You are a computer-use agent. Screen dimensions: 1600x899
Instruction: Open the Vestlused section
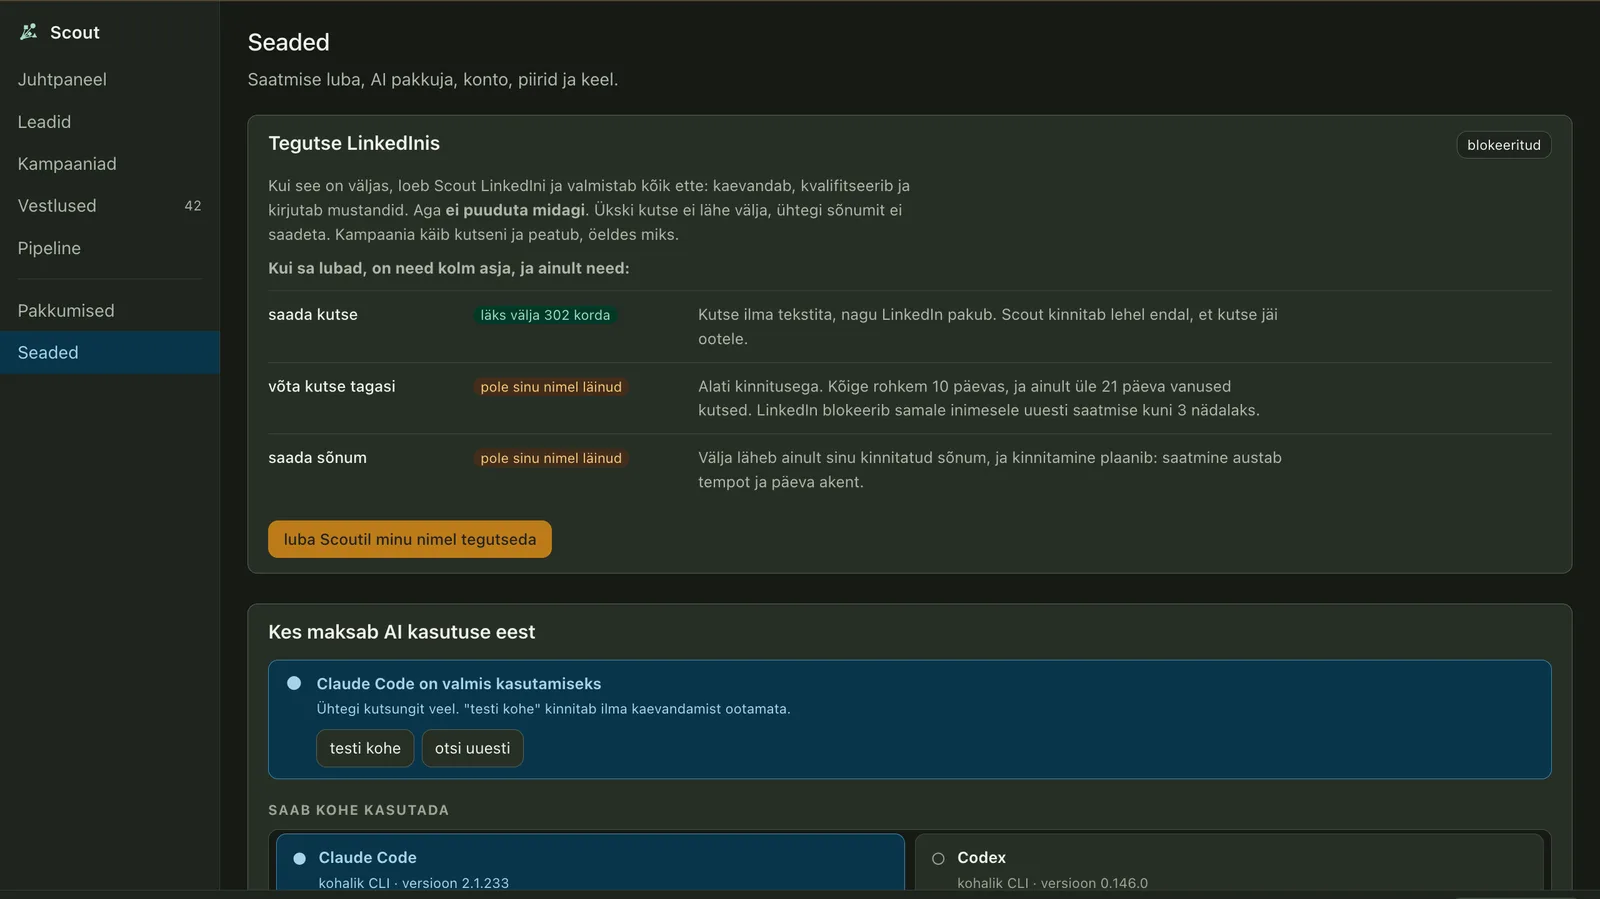tap(110, 206)
